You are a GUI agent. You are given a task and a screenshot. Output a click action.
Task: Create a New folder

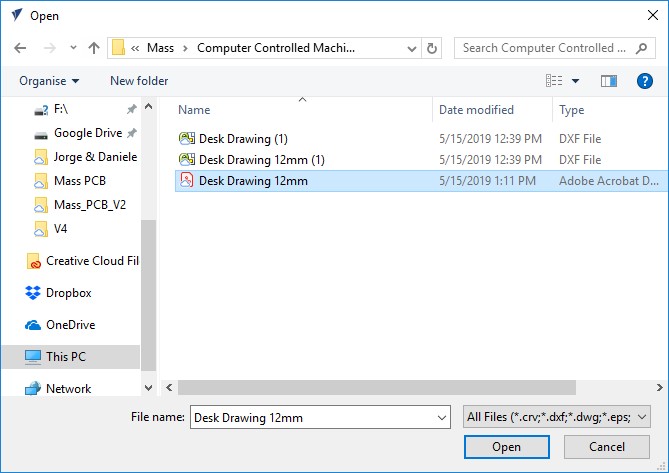pos(139,81)
